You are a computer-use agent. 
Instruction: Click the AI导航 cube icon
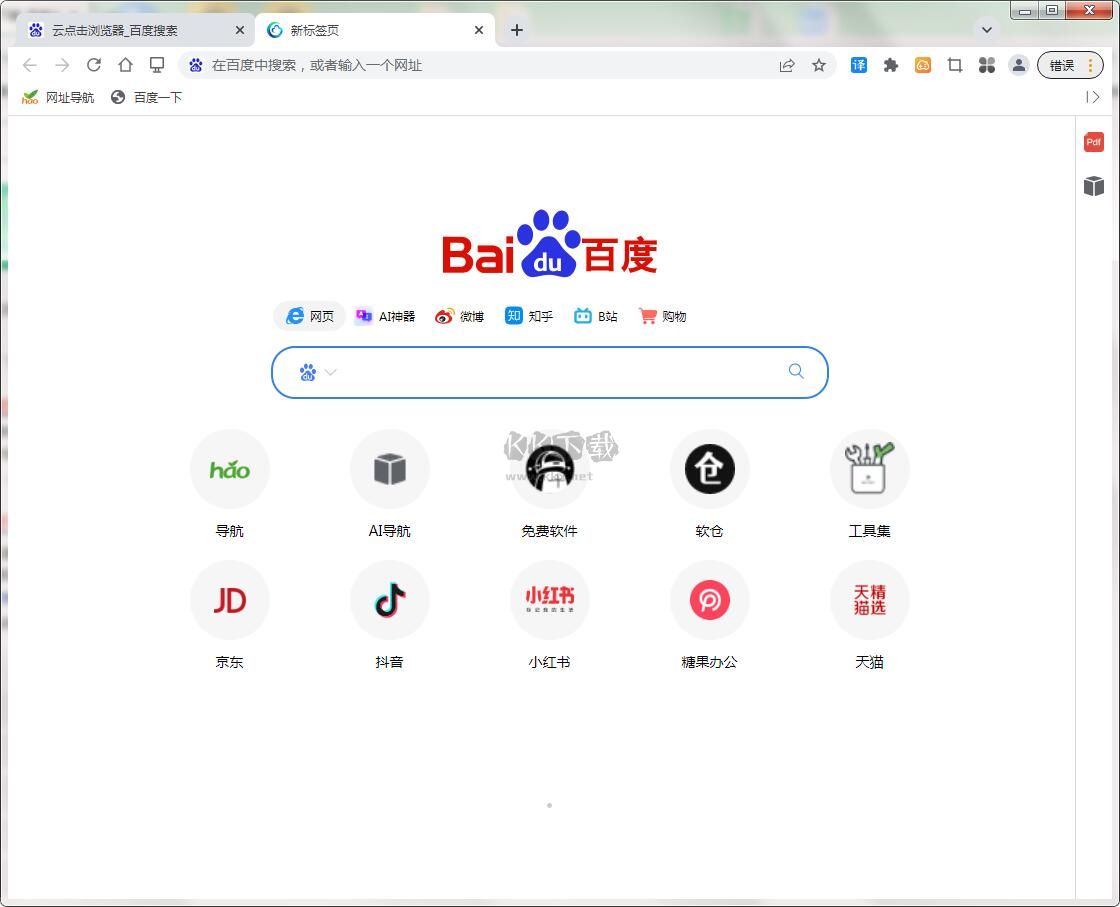[x=390, y=469]
